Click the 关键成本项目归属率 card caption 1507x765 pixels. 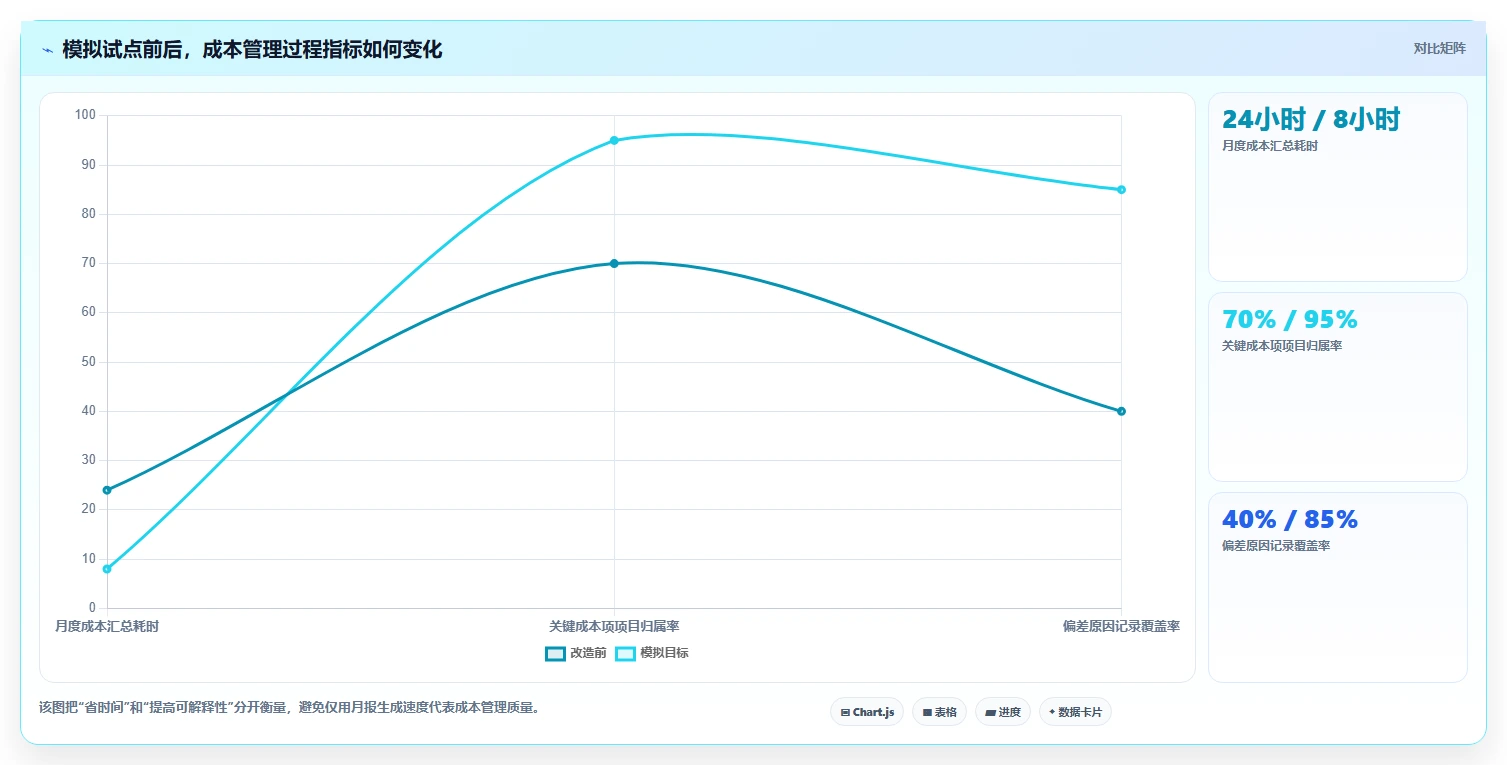point(1282,346)
